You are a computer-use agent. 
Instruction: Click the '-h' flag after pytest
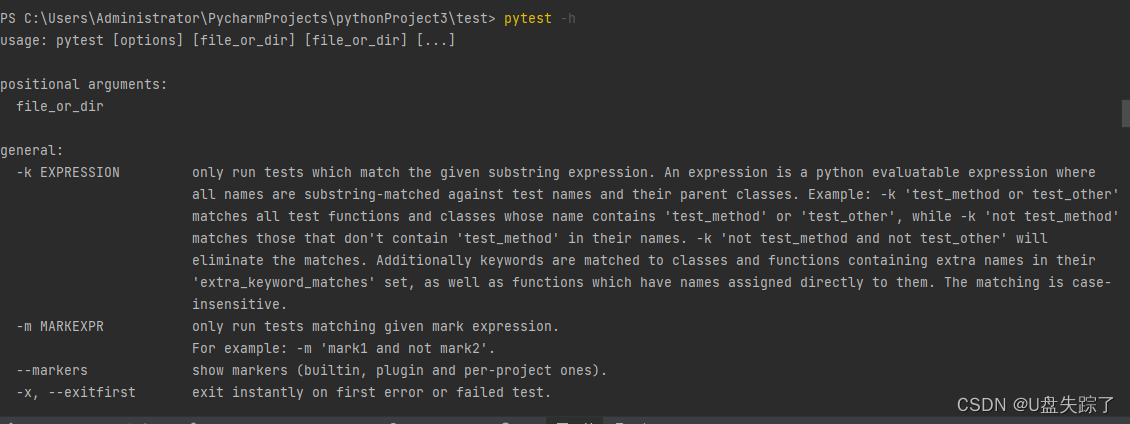pyautogui.click(x=568, y=19)
